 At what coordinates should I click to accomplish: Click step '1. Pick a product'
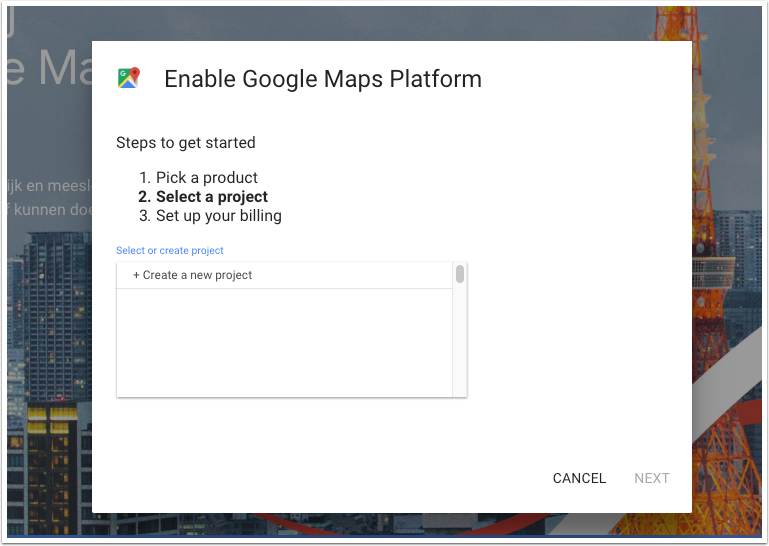point(198,178)
